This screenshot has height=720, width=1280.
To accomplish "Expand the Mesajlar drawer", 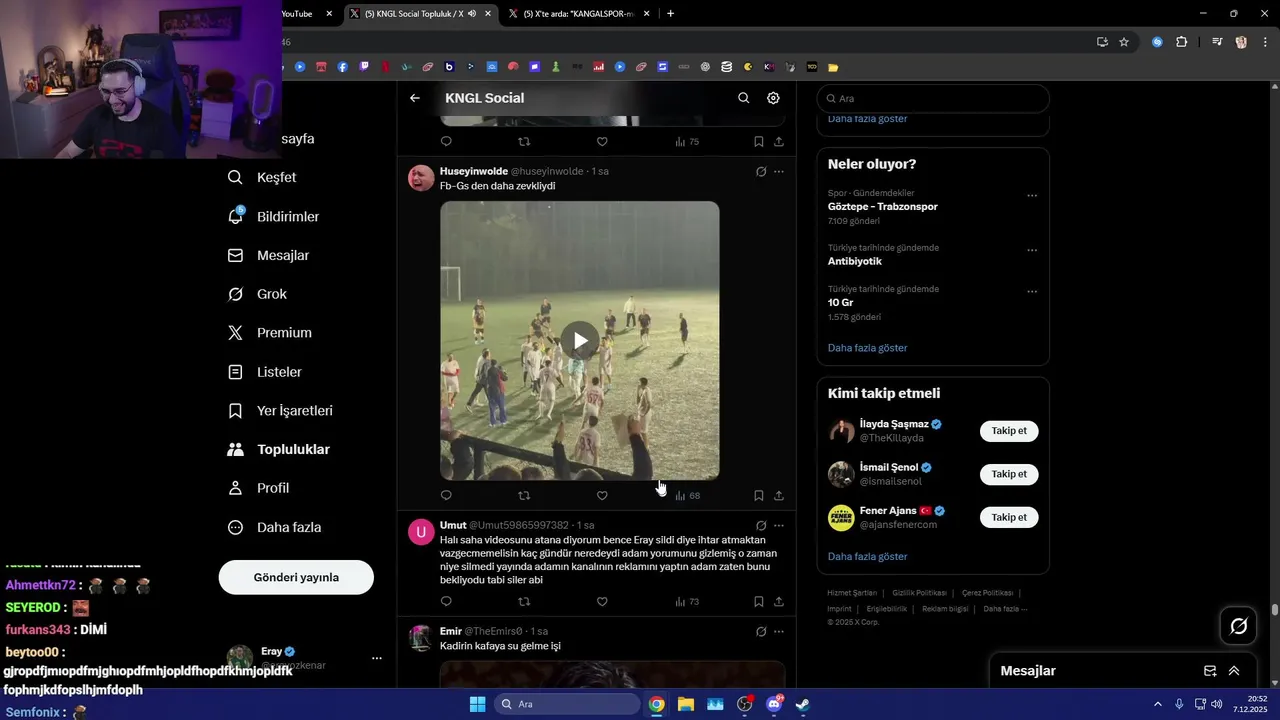I will 1234,671.
